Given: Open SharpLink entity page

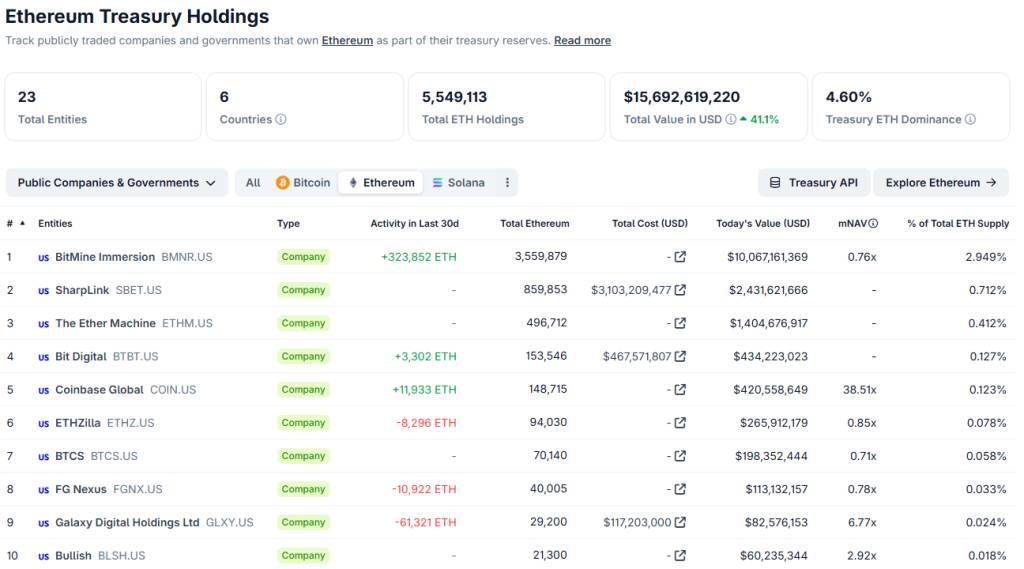Looking at the screenshot, I should click(82, 290).
